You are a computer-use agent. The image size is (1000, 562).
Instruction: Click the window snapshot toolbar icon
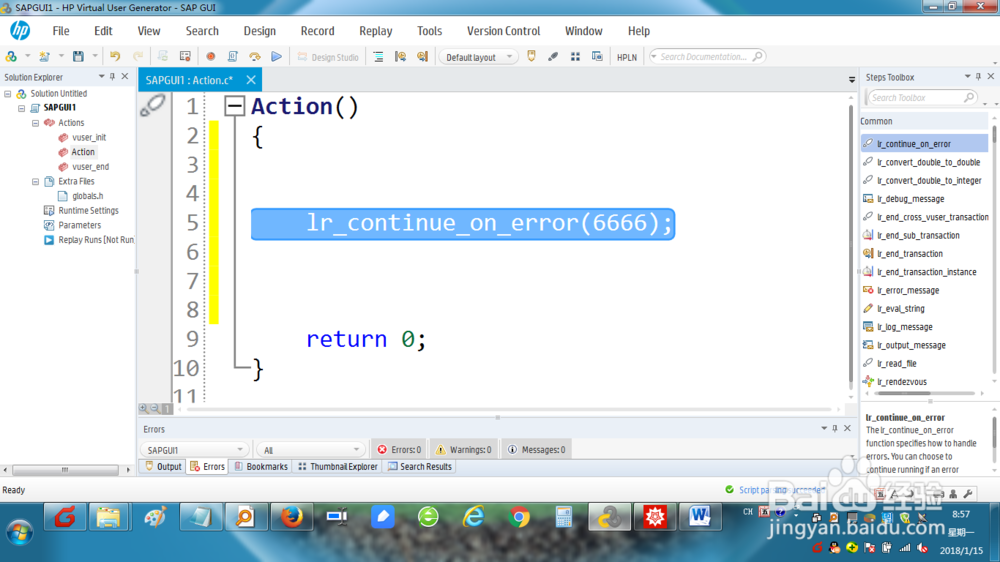pos(597,57)
